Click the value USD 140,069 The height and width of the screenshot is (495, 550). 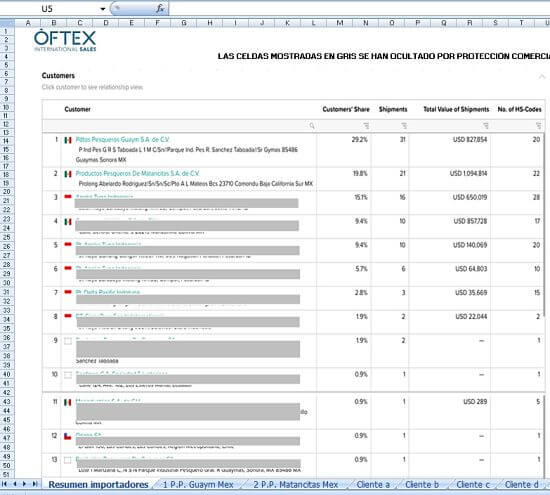[x=470, y=245]
